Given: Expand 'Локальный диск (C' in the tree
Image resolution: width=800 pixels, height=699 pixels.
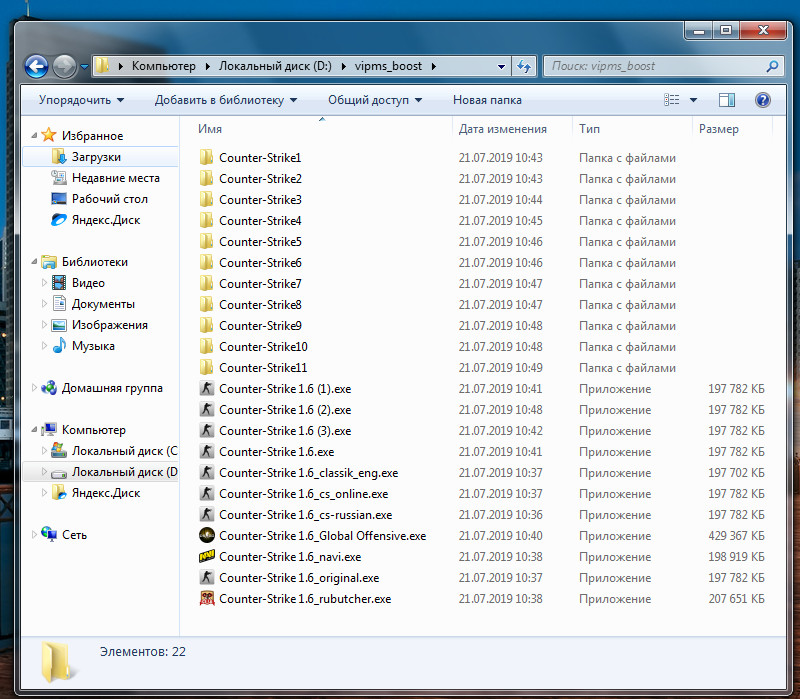Looking at the screenshot, I should point(44,451).
